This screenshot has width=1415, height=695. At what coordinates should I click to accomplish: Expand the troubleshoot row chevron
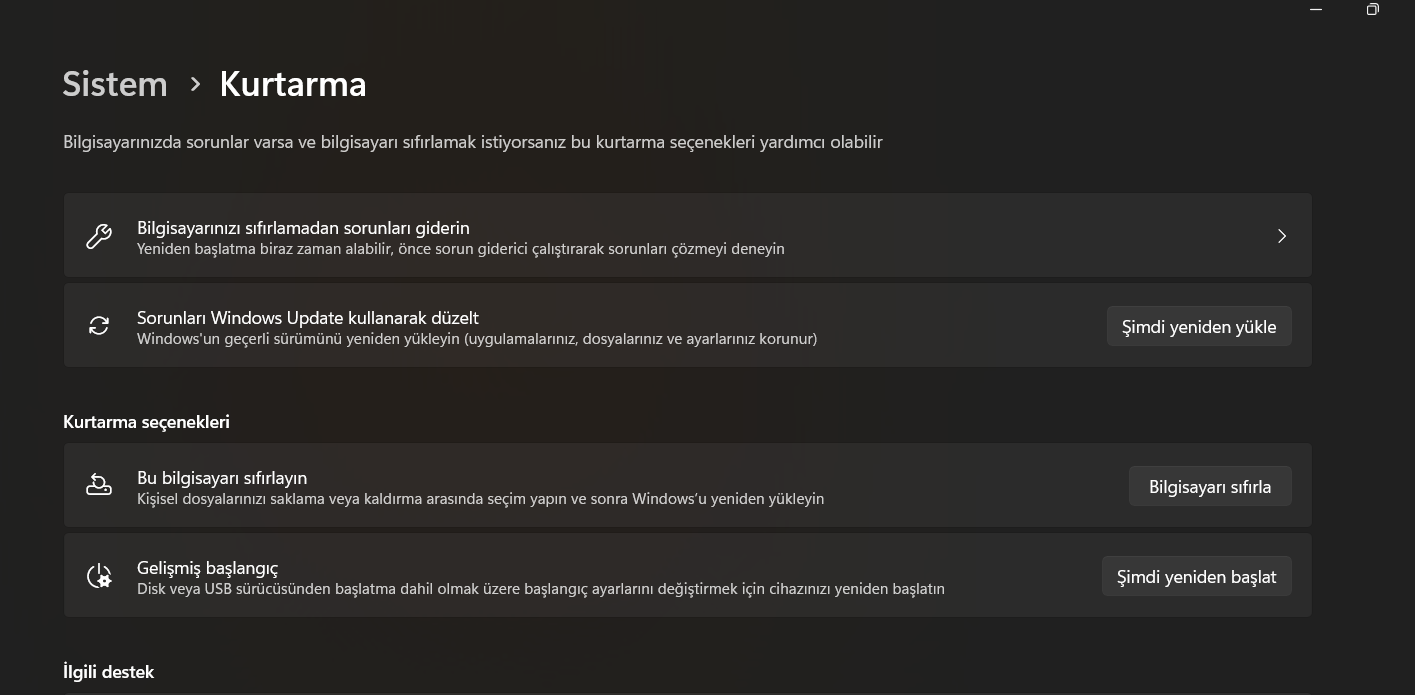point(1281,236)
